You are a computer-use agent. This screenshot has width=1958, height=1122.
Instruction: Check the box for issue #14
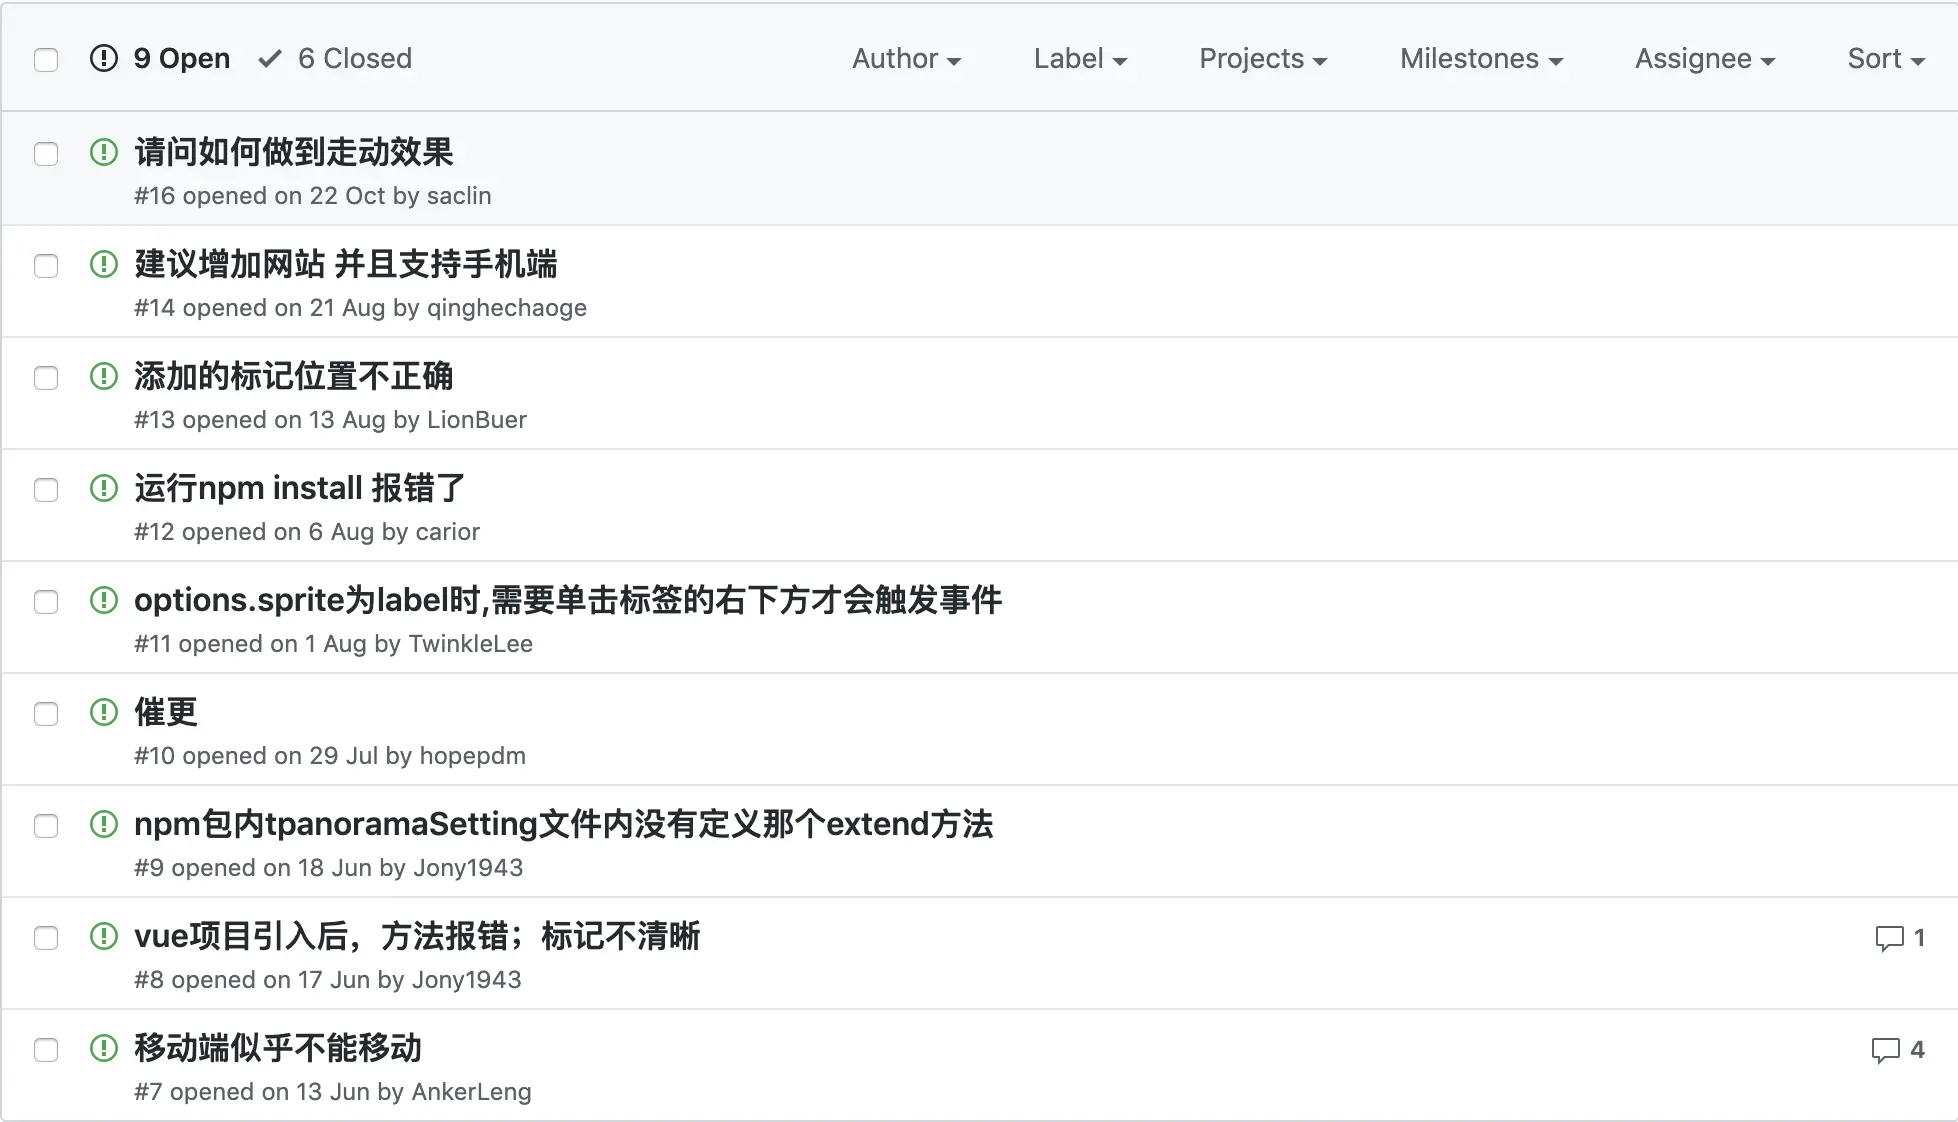coord(46,266)
